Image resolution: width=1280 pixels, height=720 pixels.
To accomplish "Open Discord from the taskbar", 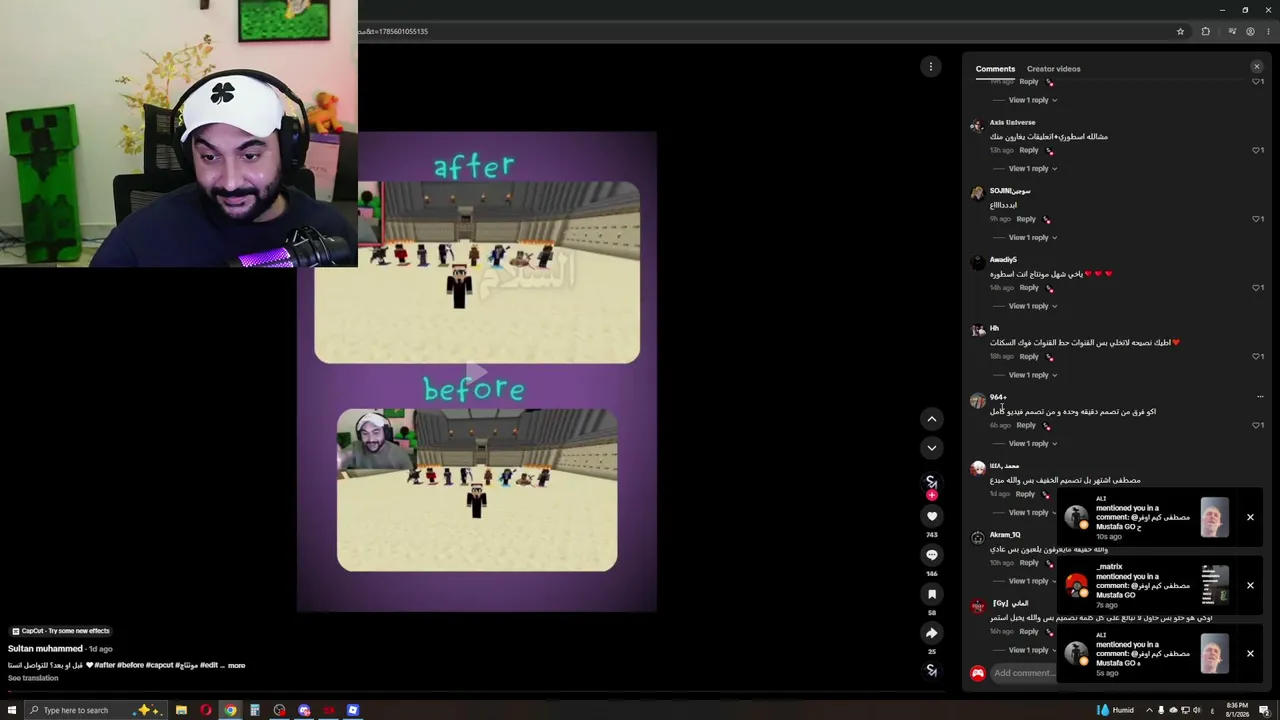I will pos(304,710).
